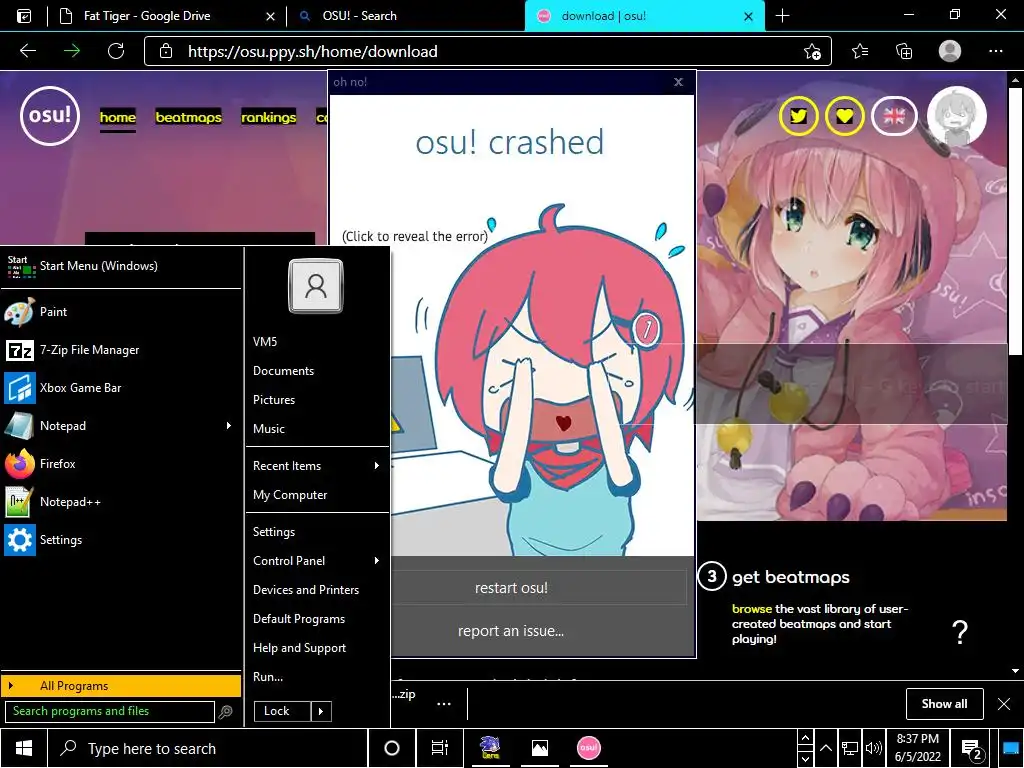Click the taskbar Type here to search box
Viewport: 1024px width, 768px height.
209,748
